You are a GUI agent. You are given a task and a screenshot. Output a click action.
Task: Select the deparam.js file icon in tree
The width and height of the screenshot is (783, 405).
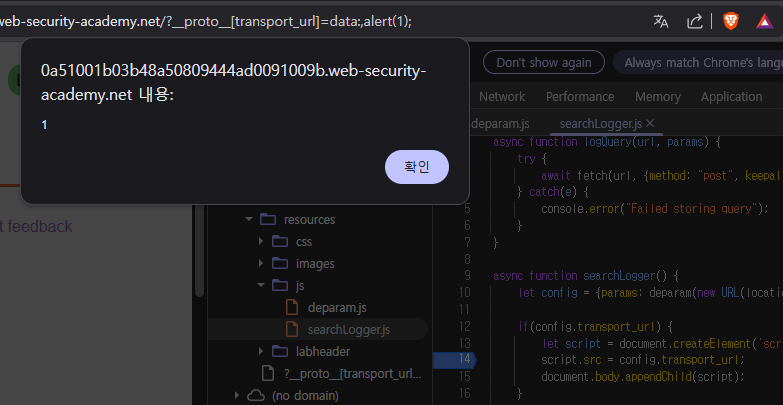click(x=291, y=307)
